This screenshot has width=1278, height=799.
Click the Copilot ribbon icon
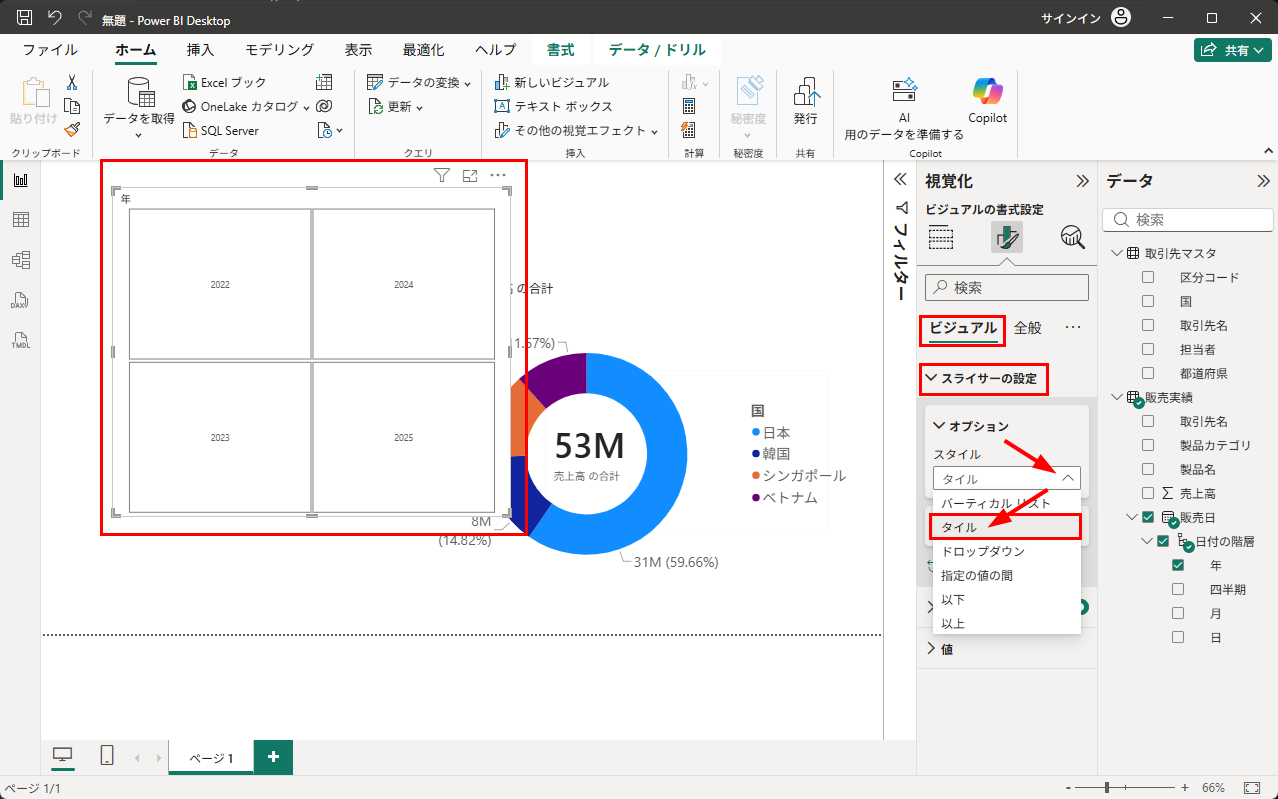tap(987, 100)
